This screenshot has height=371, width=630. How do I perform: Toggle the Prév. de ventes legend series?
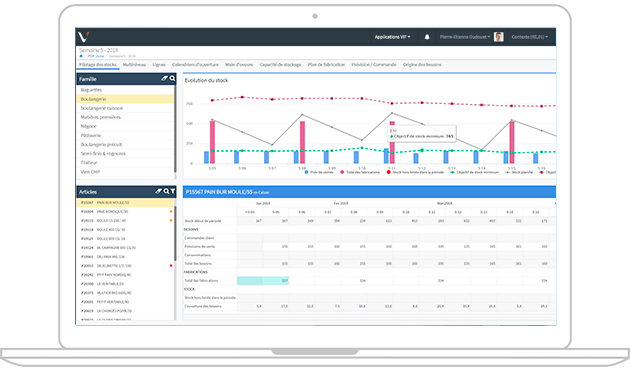(319, 172)
